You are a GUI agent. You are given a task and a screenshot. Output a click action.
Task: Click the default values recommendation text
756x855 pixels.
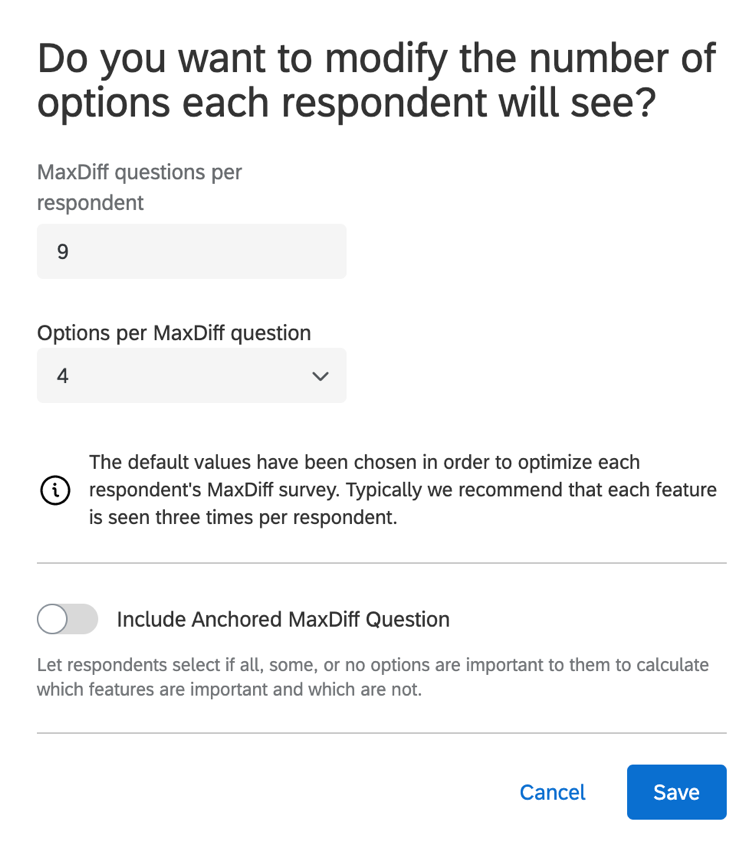pos(402,491)
